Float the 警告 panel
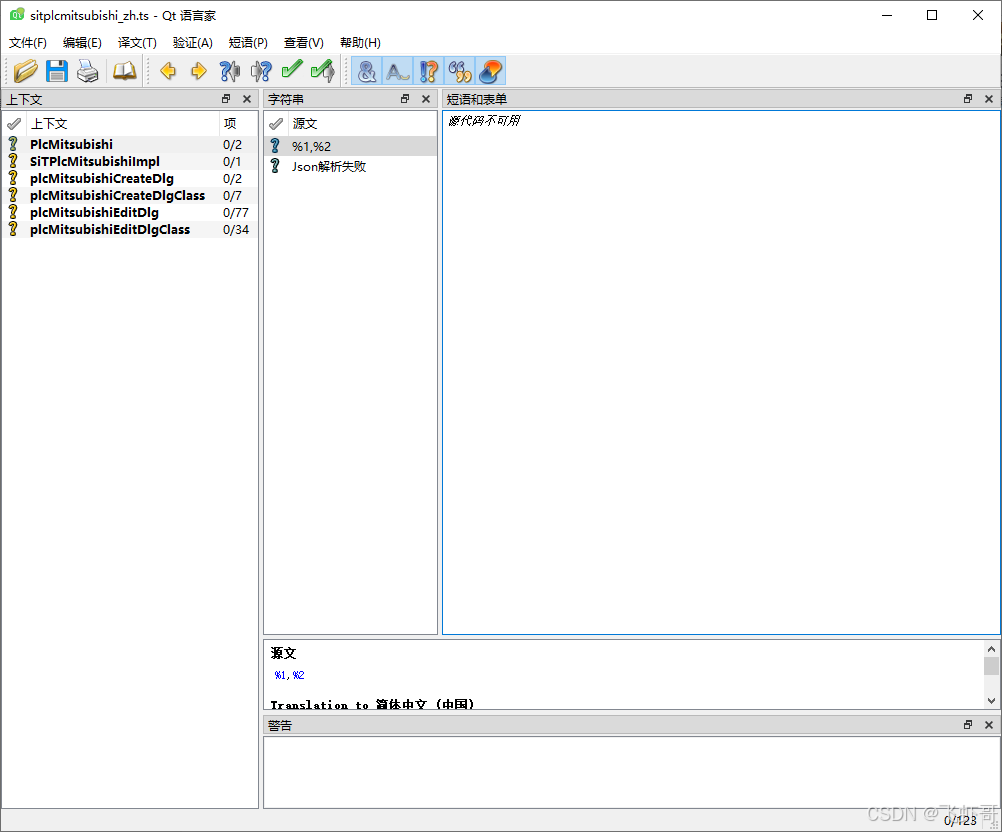The height and width of the screenshot is (832, 1002). 967,725
